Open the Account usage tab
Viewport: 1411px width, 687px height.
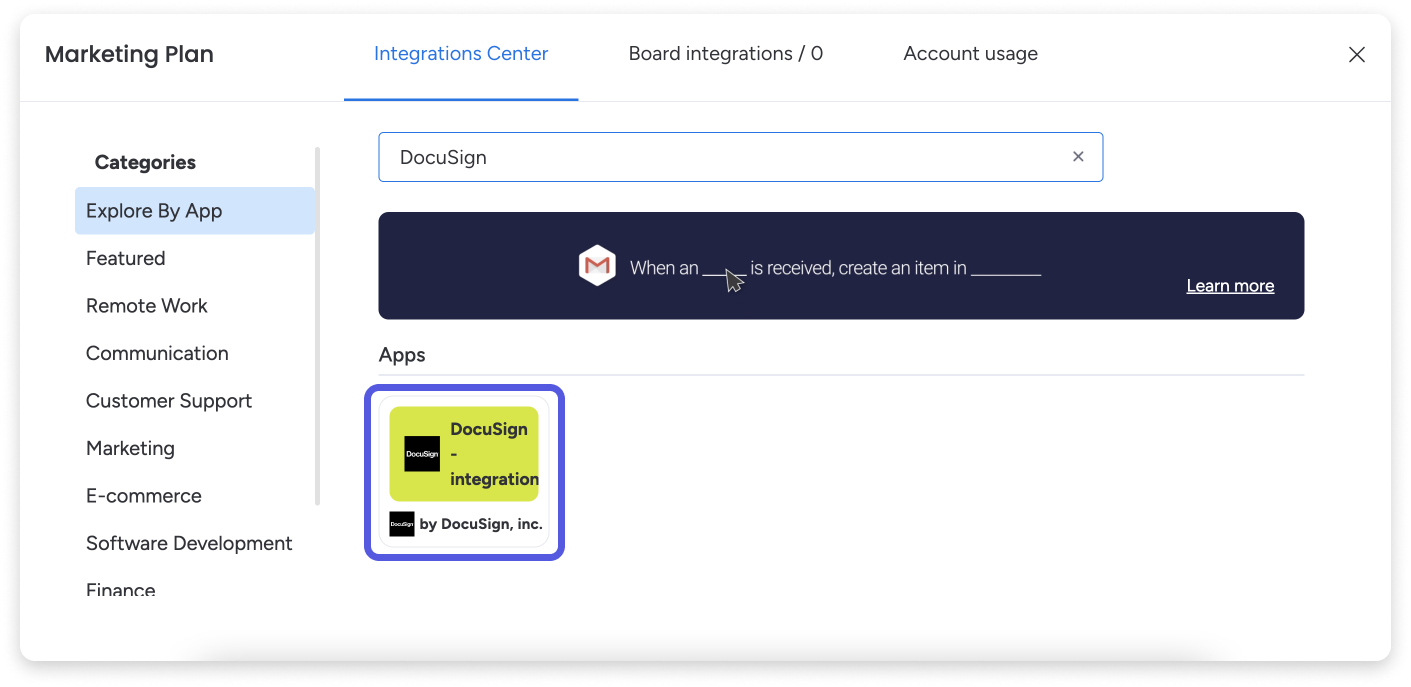click(970, 53)
